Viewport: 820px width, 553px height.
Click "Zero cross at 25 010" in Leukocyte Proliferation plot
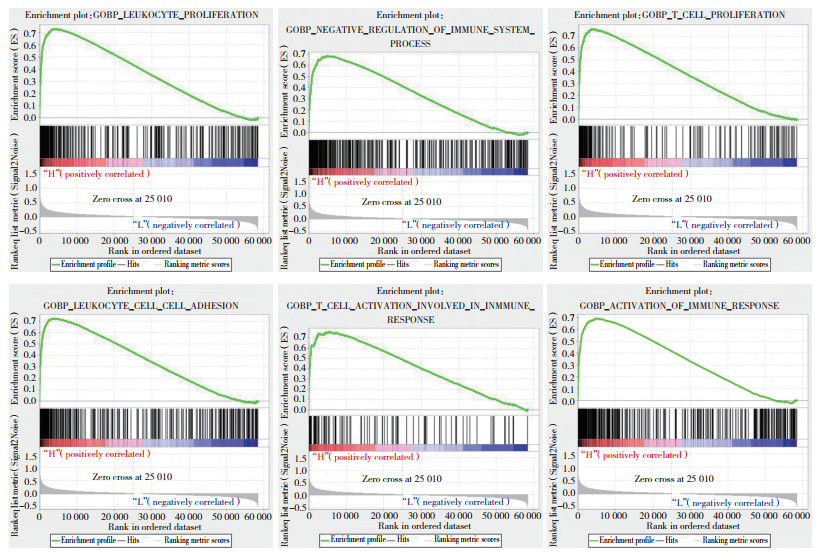pos(133,199)
